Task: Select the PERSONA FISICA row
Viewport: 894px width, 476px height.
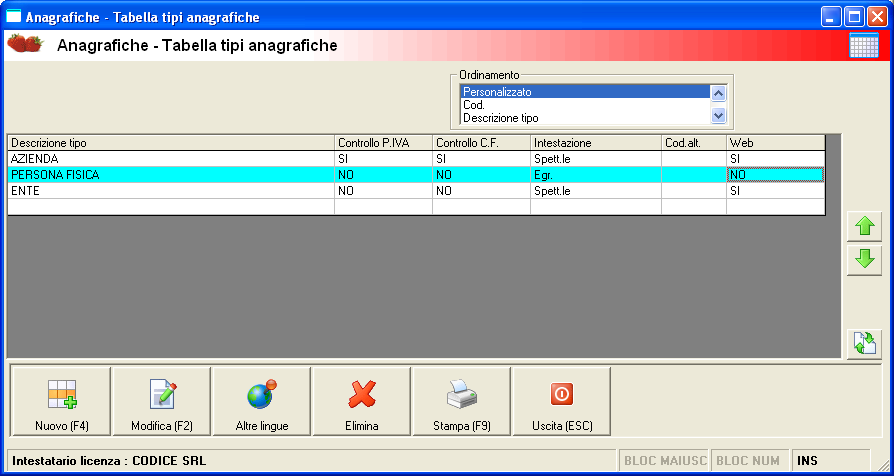Action: (416, 175)
